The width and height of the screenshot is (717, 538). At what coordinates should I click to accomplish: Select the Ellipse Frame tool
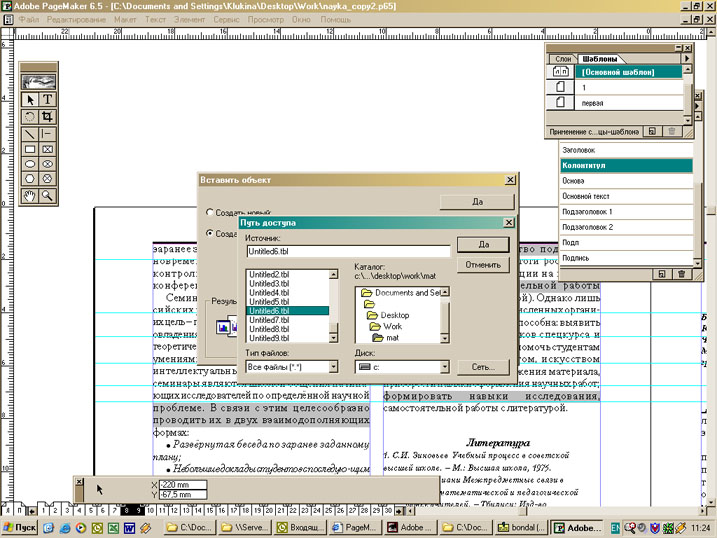coord(48,164)
